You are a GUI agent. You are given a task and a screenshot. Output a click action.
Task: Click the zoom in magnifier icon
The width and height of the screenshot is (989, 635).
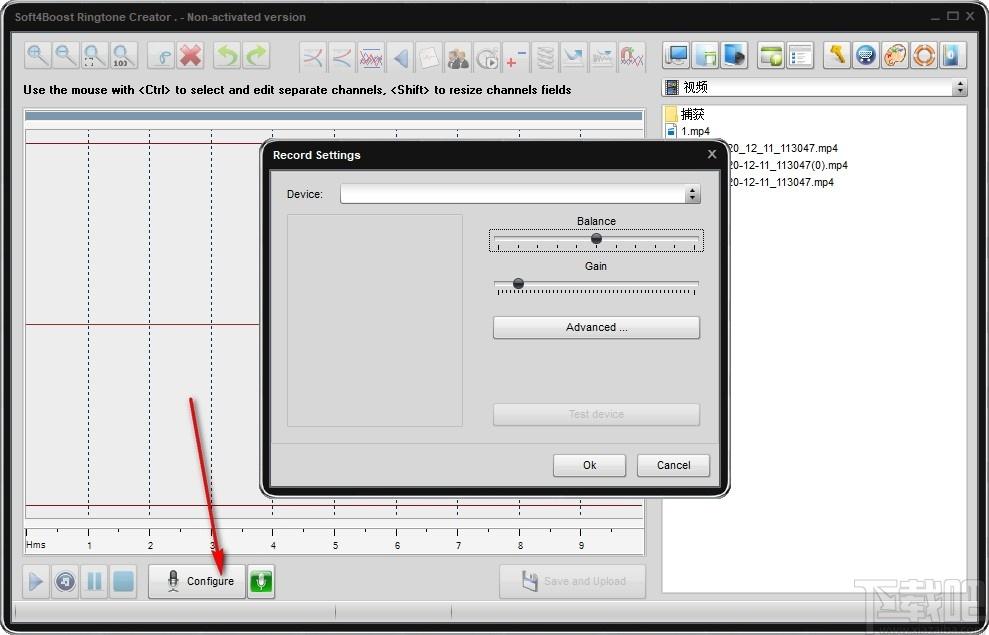[x=37, y=56]
